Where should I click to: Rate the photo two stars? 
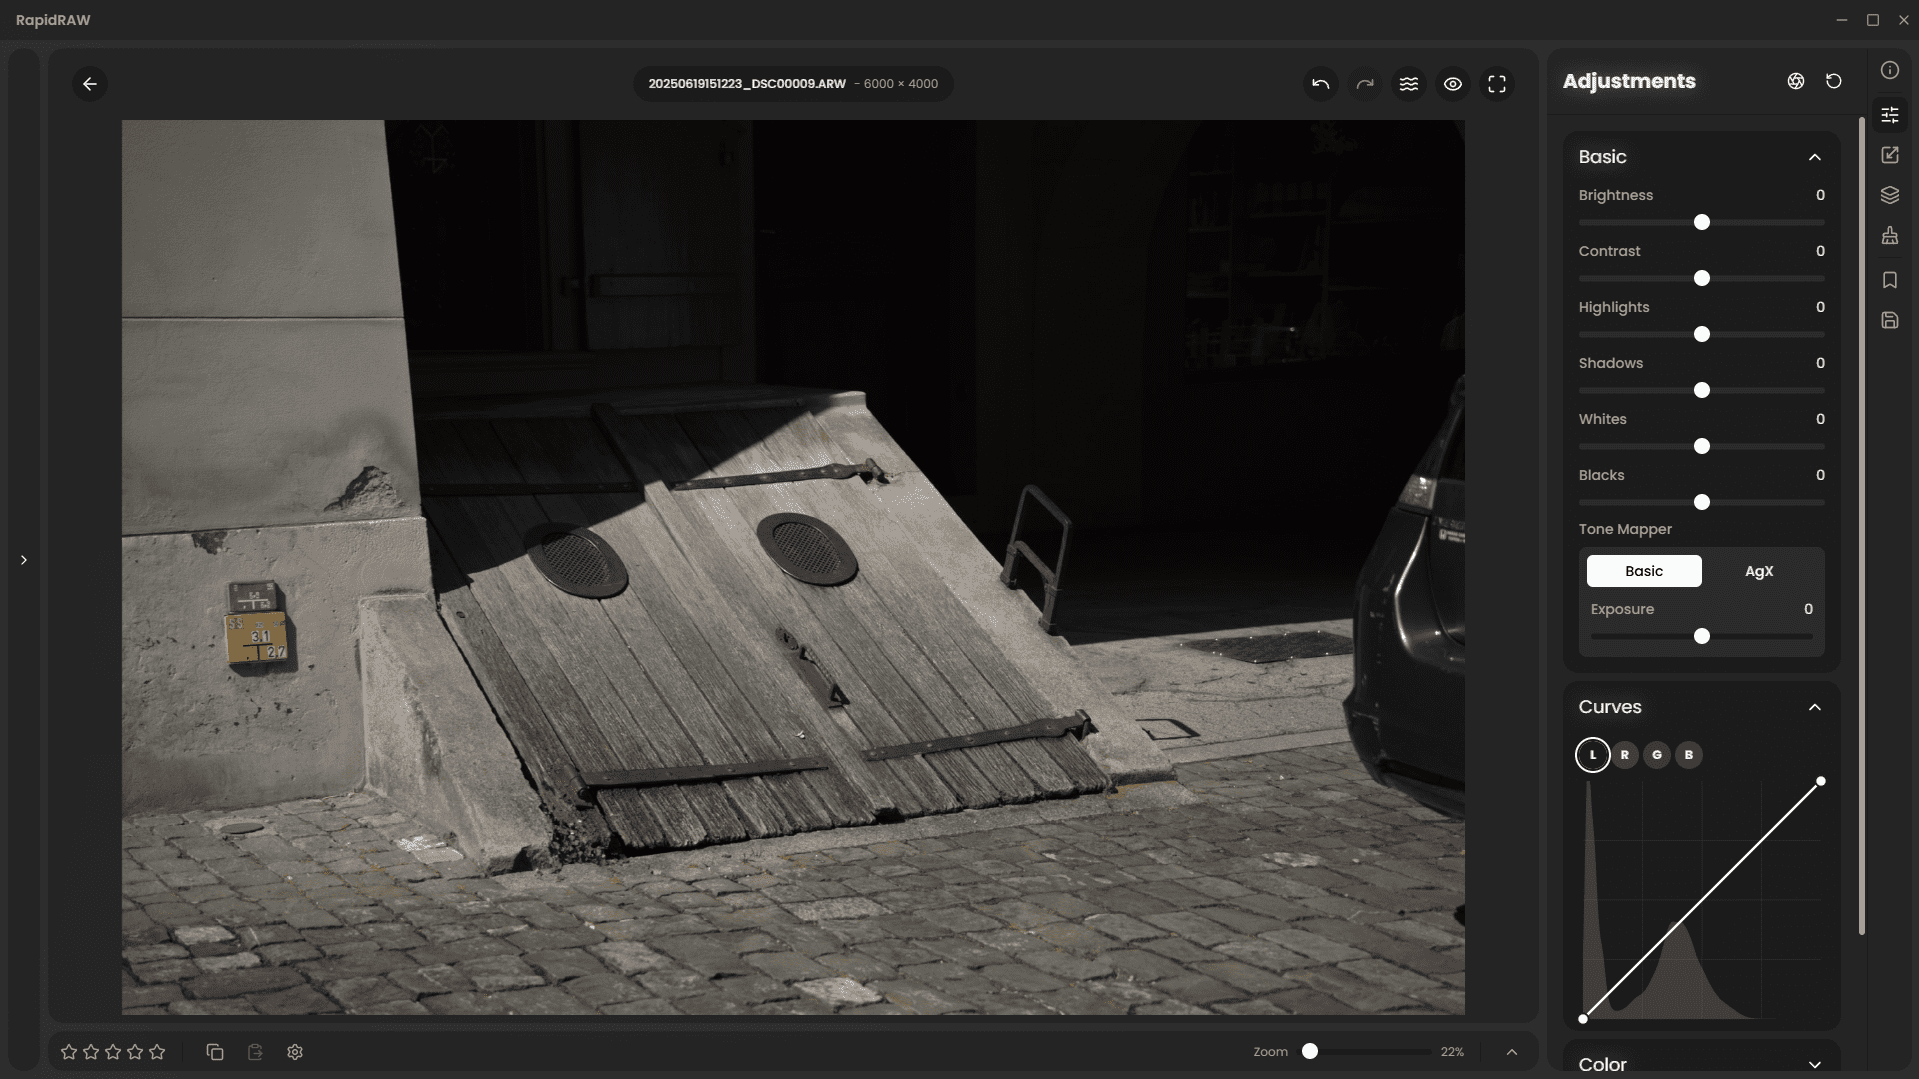[91, 1052]
